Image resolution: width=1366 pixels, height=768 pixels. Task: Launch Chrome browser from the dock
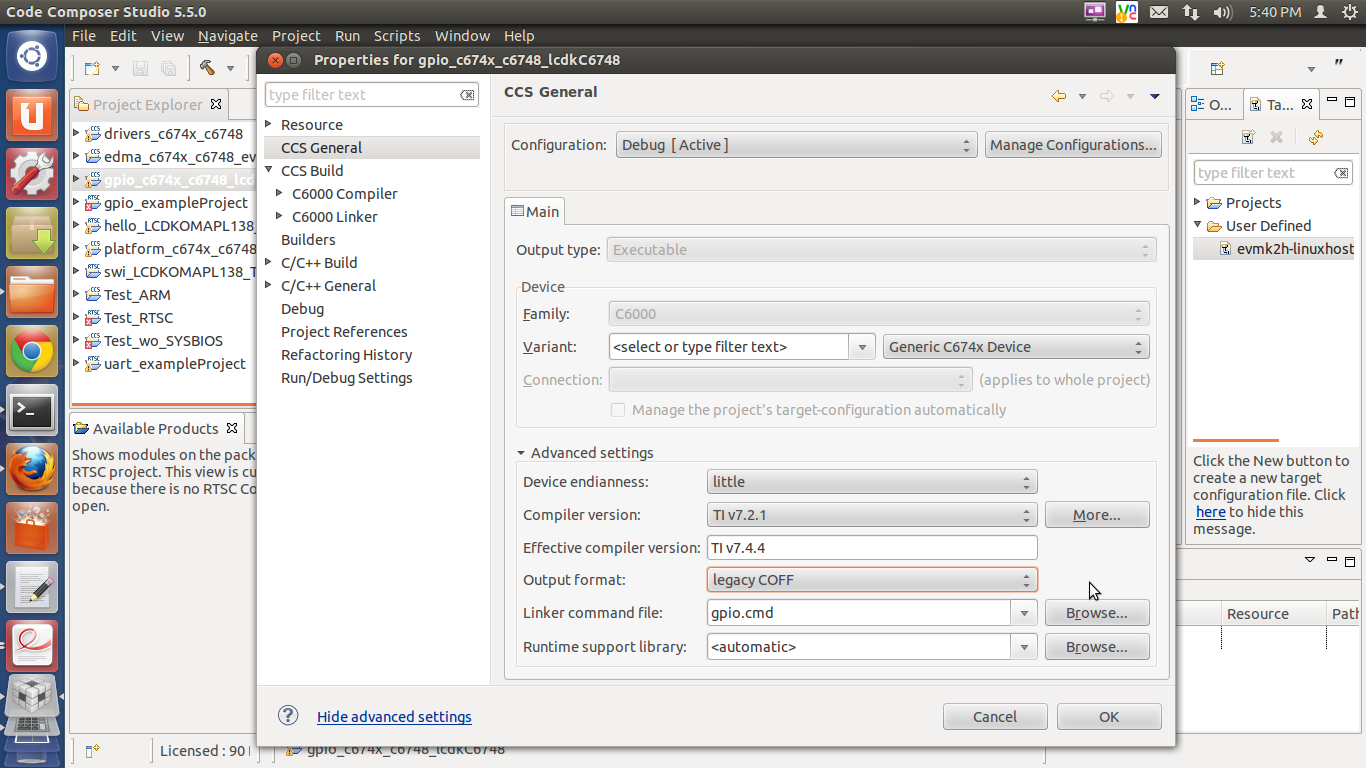coord(32,350)
